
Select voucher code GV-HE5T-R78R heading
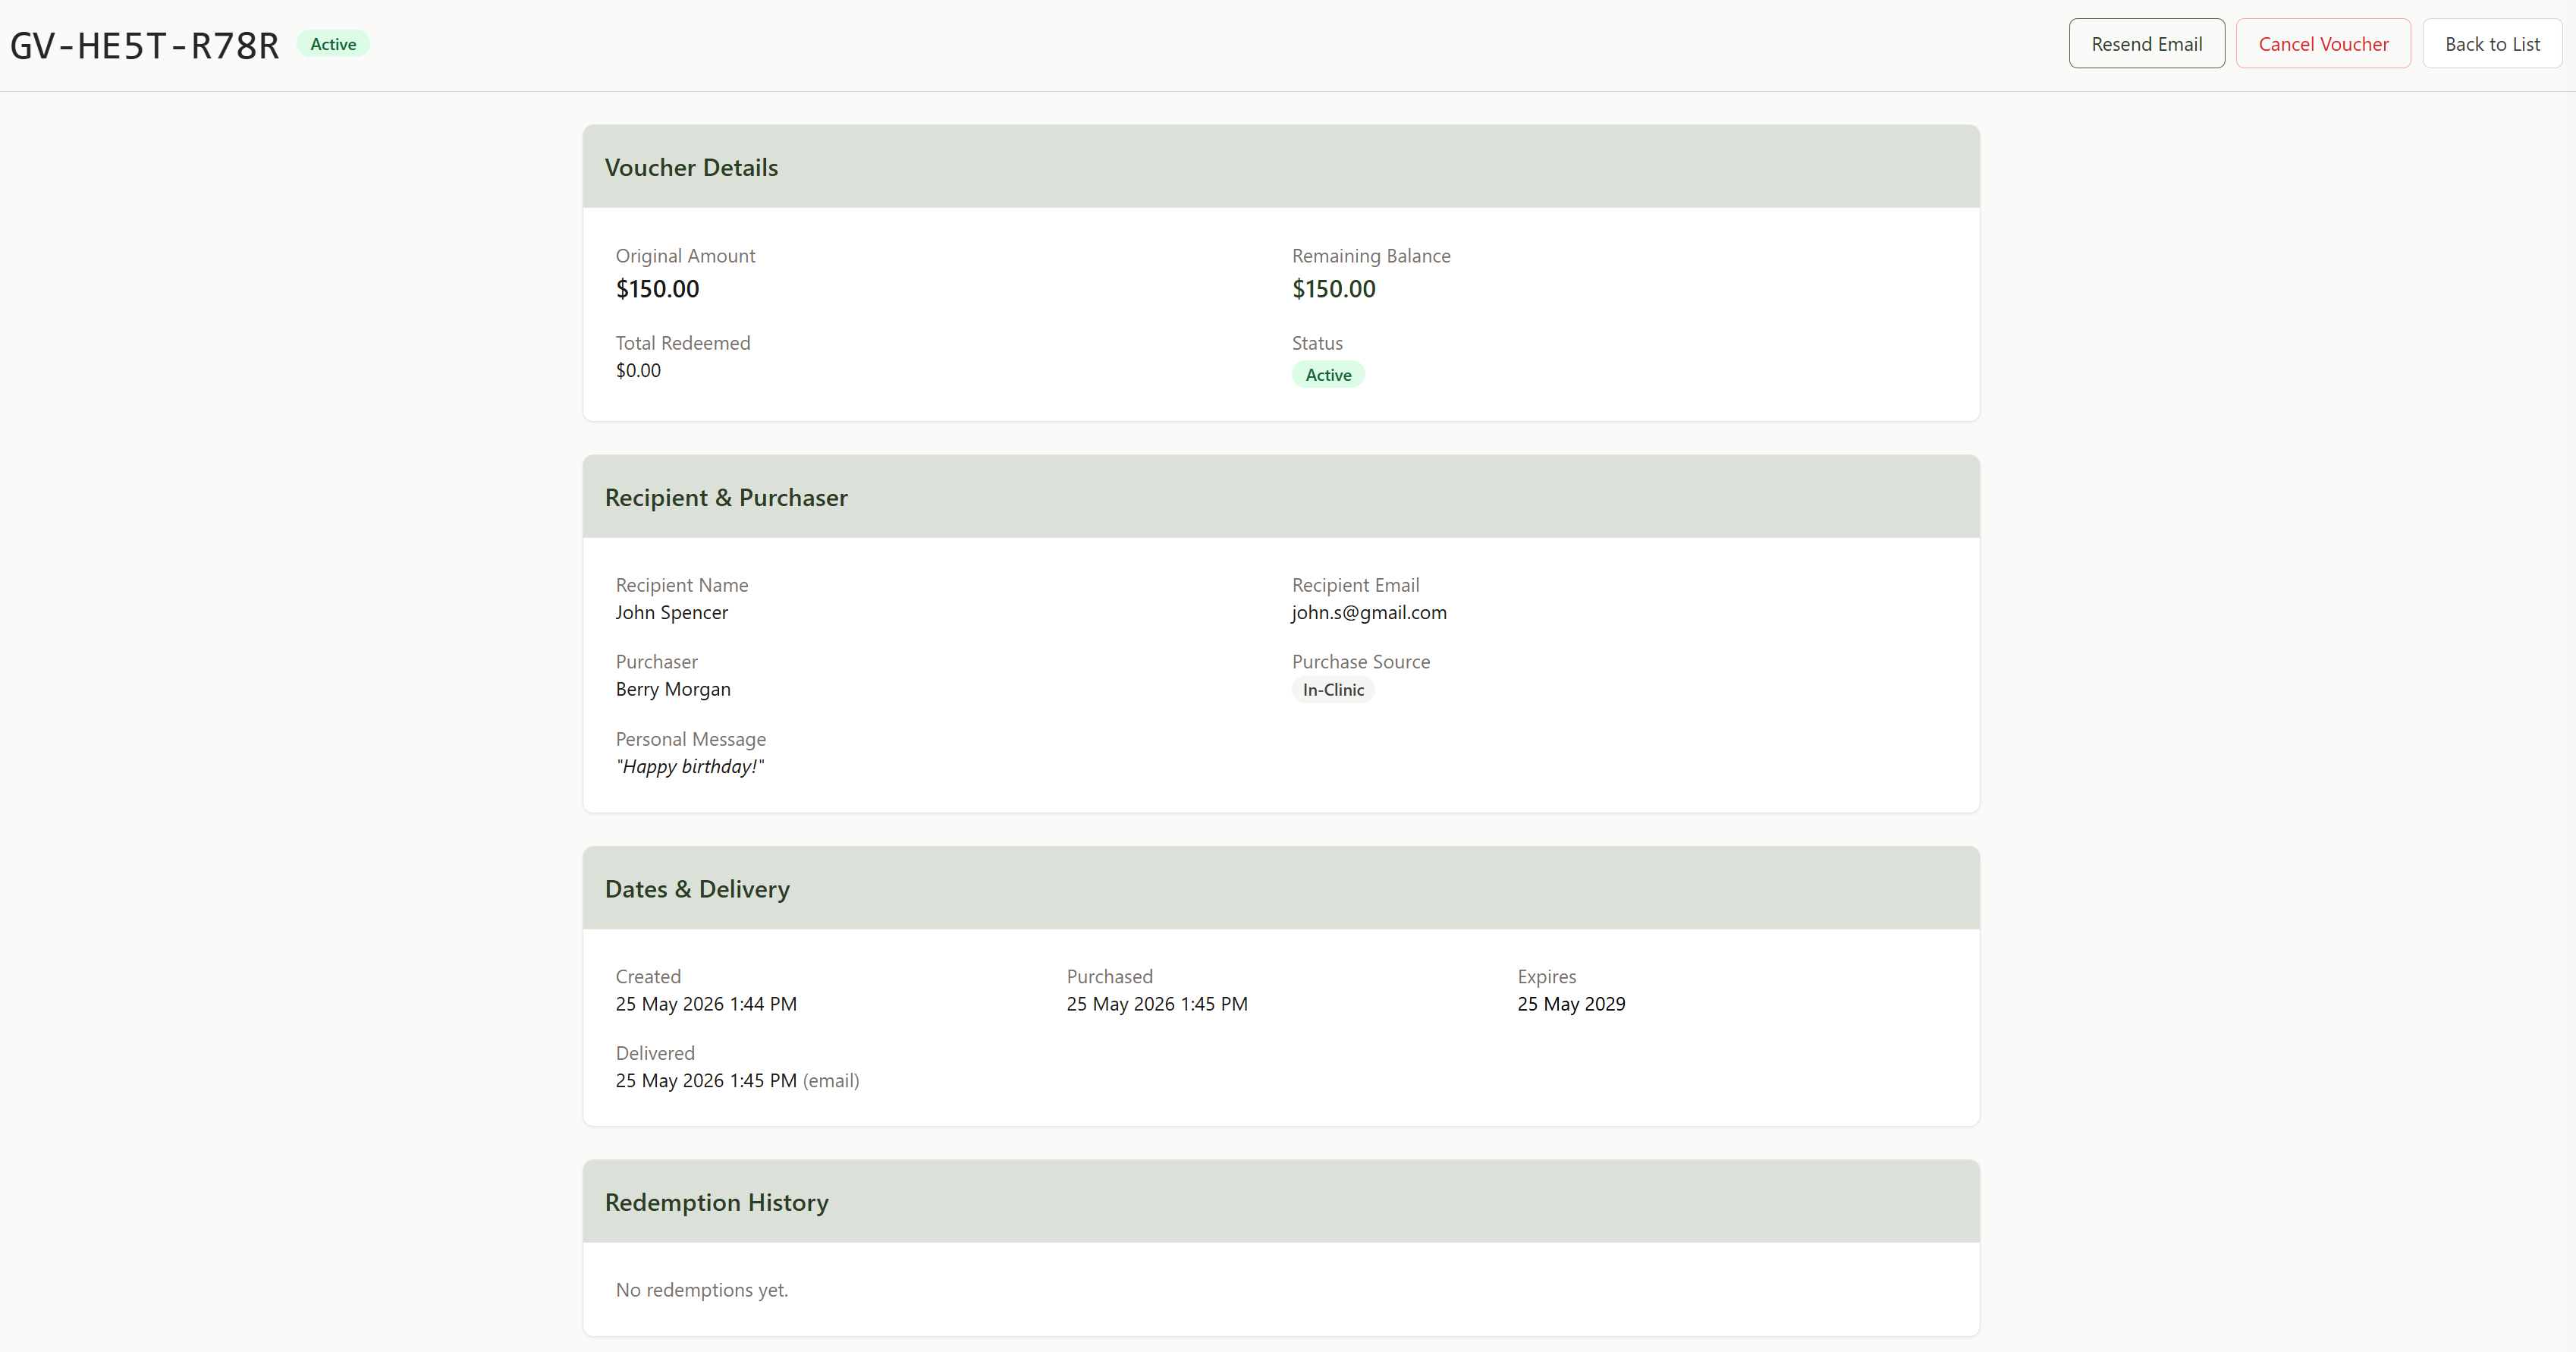click(x=144, y=46)
